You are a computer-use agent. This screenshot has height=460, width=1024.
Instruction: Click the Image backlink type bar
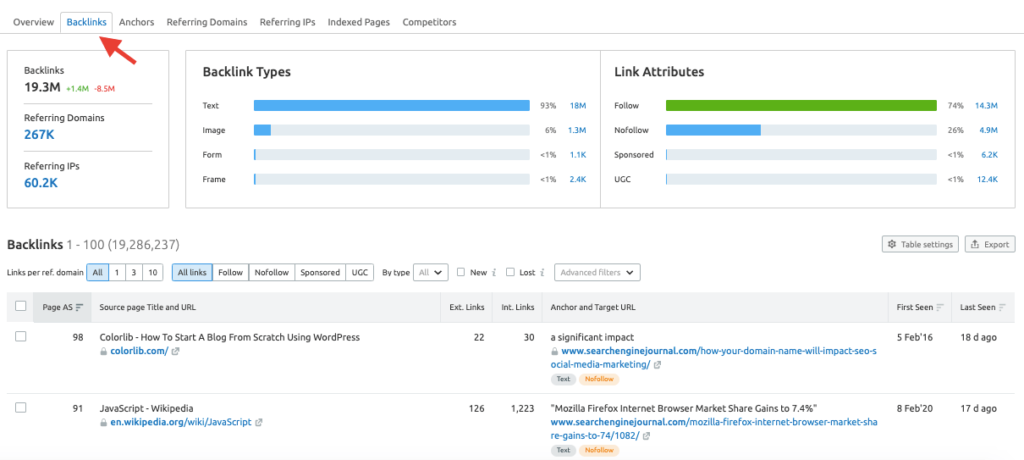tap(391, 130)
